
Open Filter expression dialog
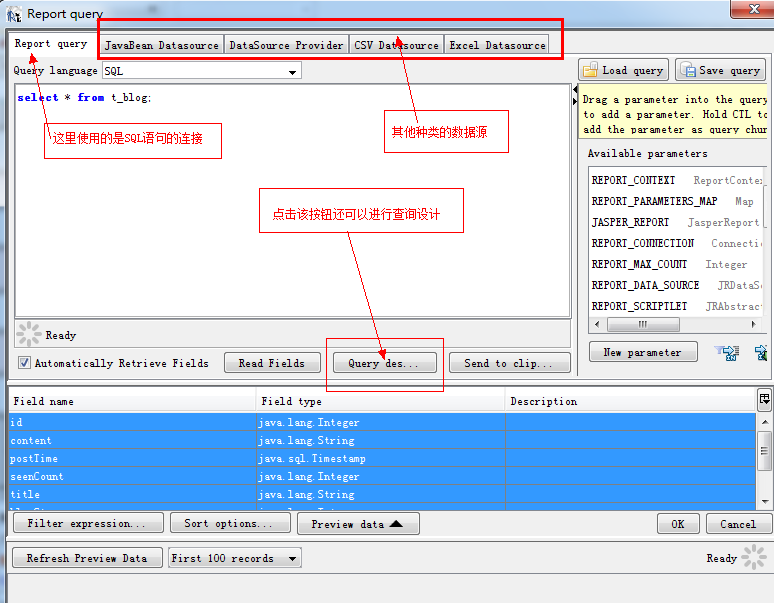tap(88, 523)
